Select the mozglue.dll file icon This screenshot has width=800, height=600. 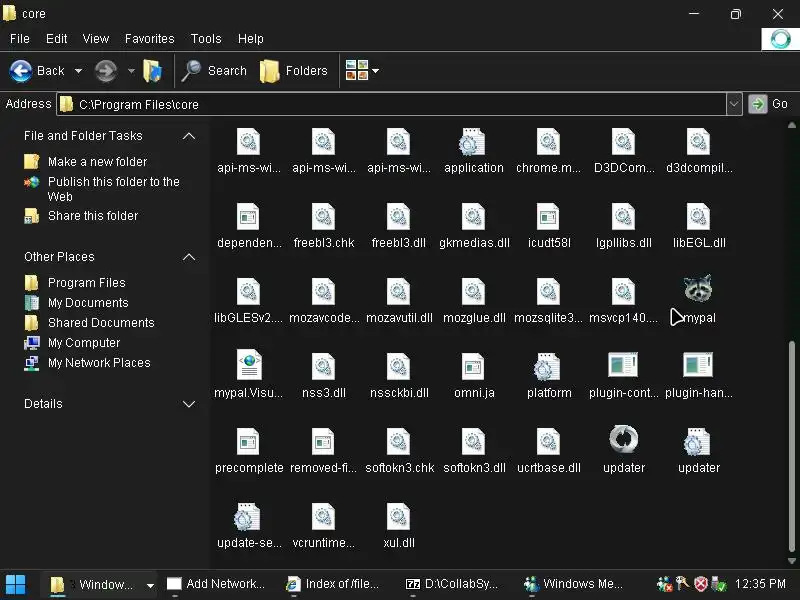tap(473, 292)
